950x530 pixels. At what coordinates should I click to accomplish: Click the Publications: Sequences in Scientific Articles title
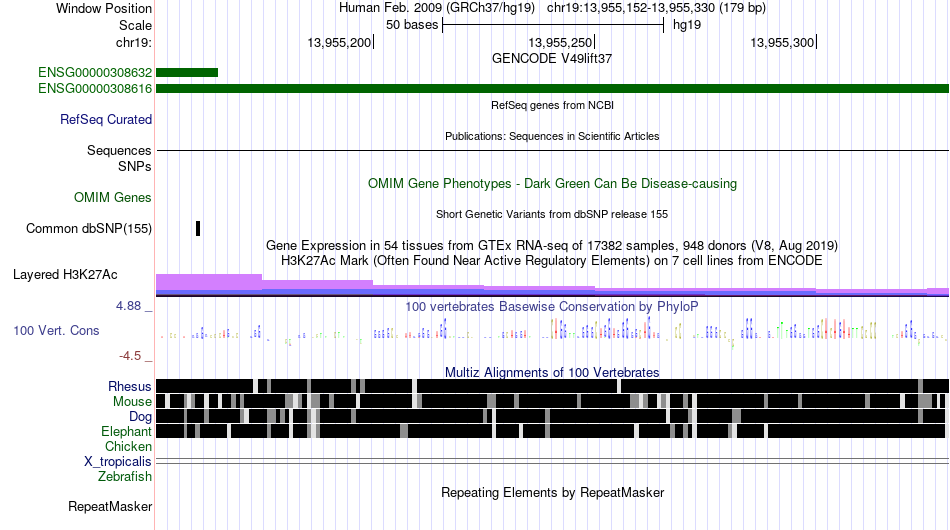pyautogui.click(x=552, y=136)
